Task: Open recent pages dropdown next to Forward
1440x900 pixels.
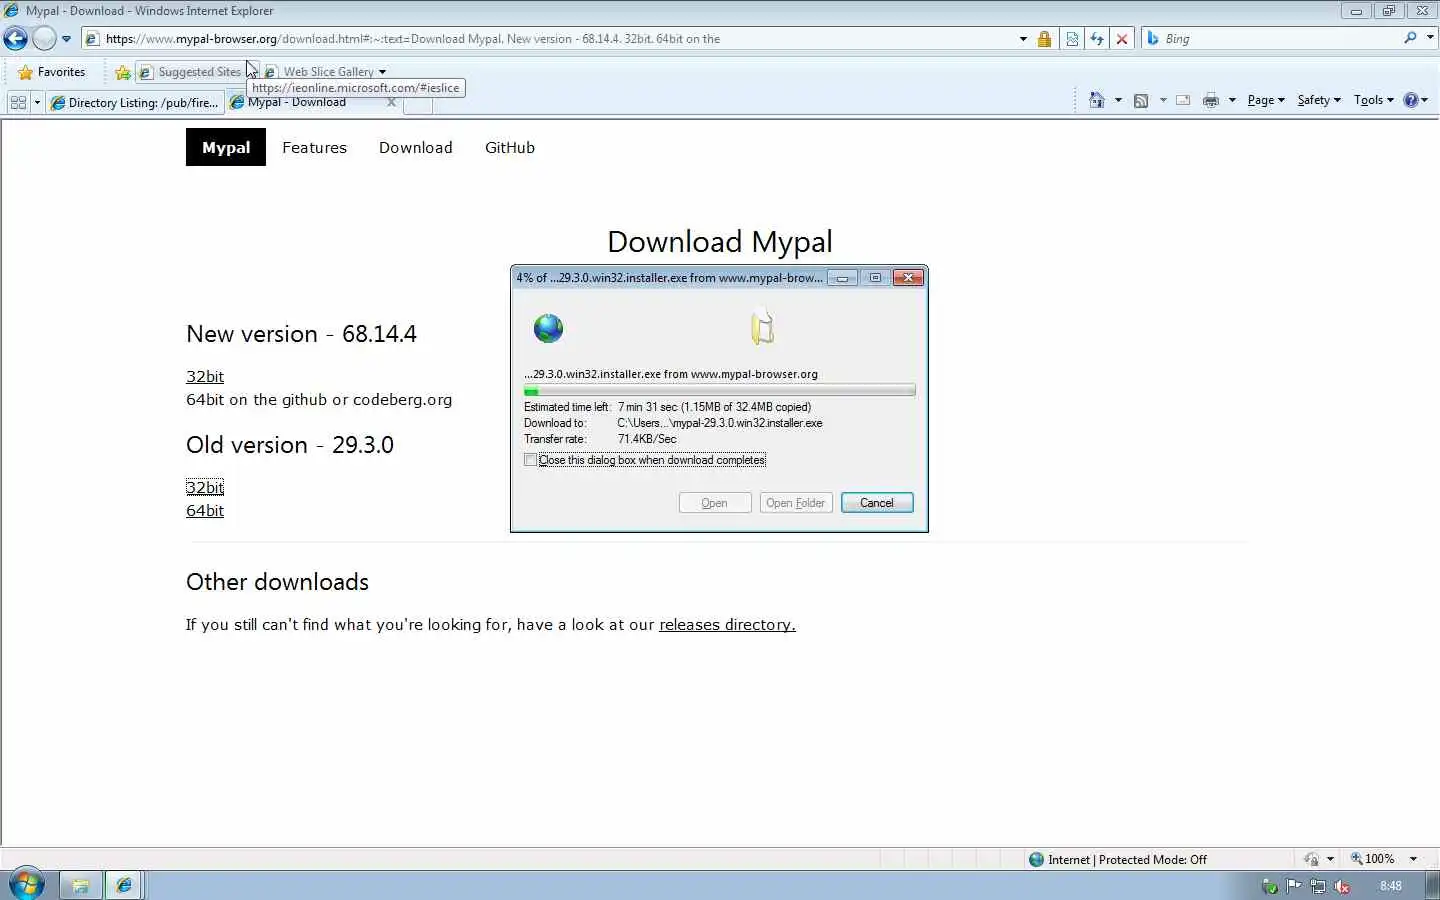Action: click(66, 39)
